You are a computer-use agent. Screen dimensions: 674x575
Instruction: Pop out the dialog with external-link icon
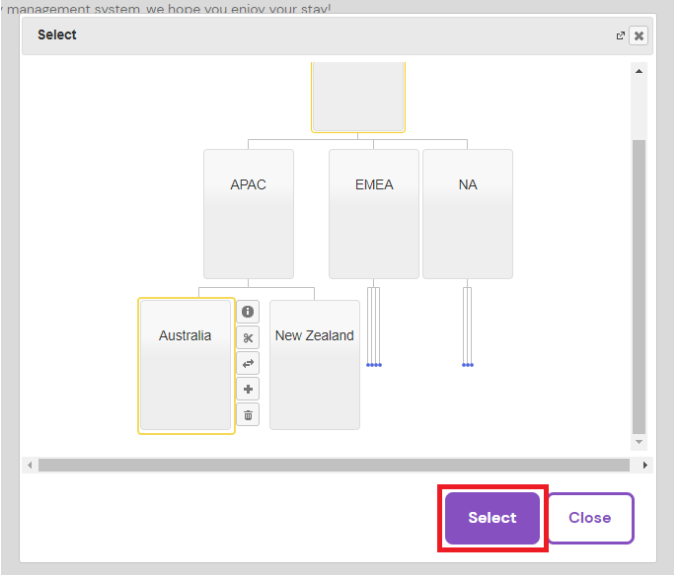point(621,35)
